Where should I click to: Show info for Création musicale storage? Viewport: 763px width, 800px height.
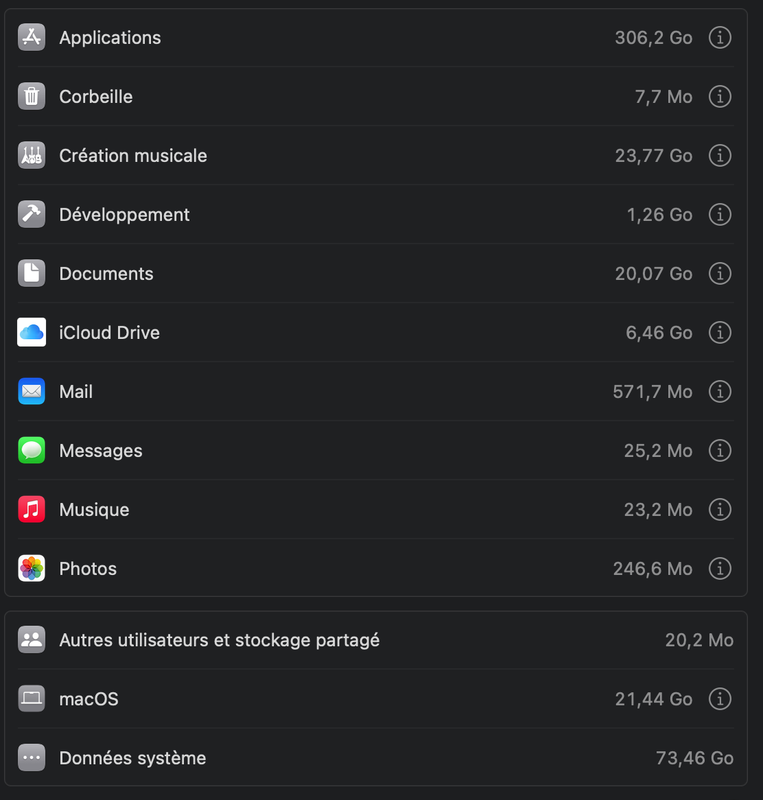(x=719, y=156)
